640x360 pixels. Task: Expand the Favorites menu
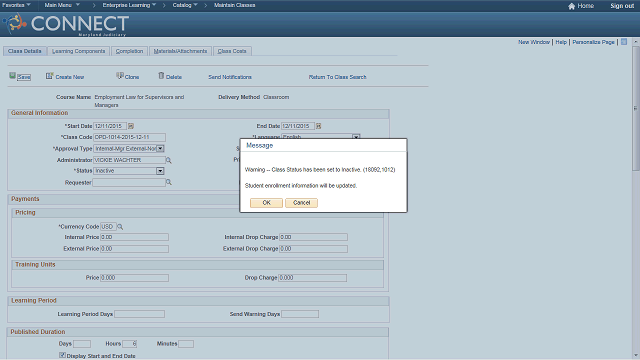[x=16, y=5]
